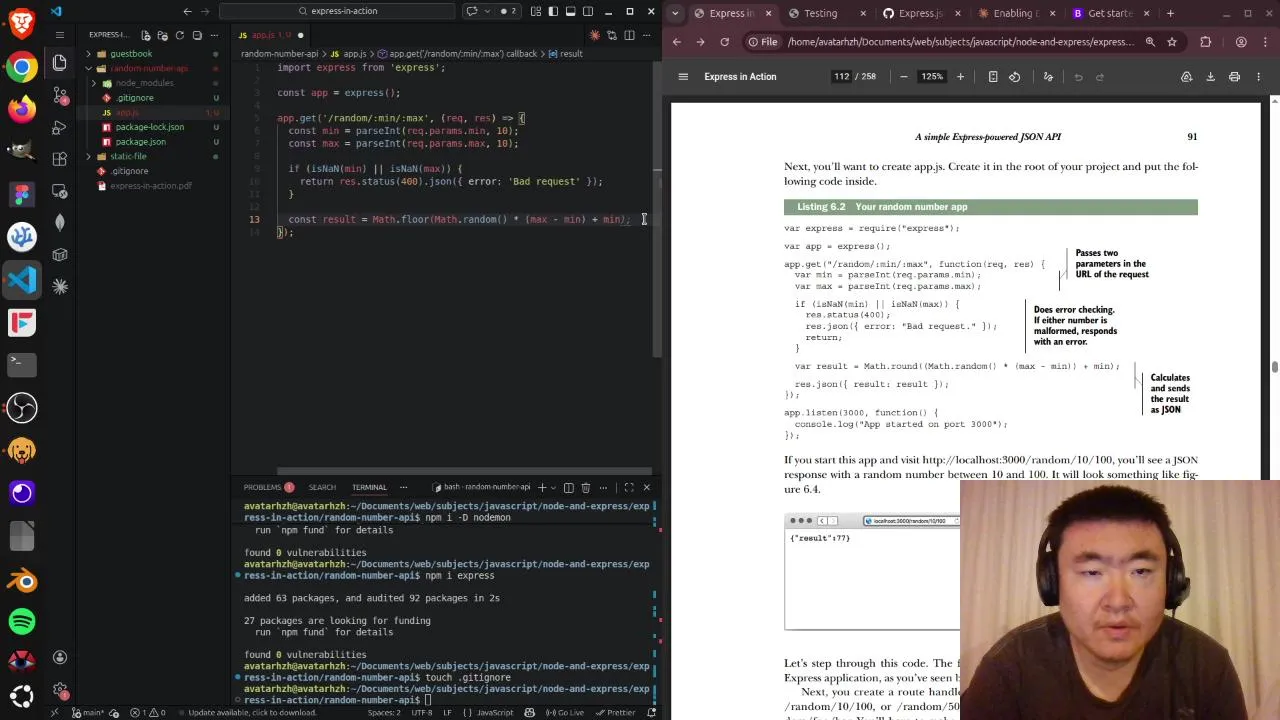Zoom in the PDF with plus button
The height and width of the screenshot is (720, 1280).
click(x=960, y=77)
